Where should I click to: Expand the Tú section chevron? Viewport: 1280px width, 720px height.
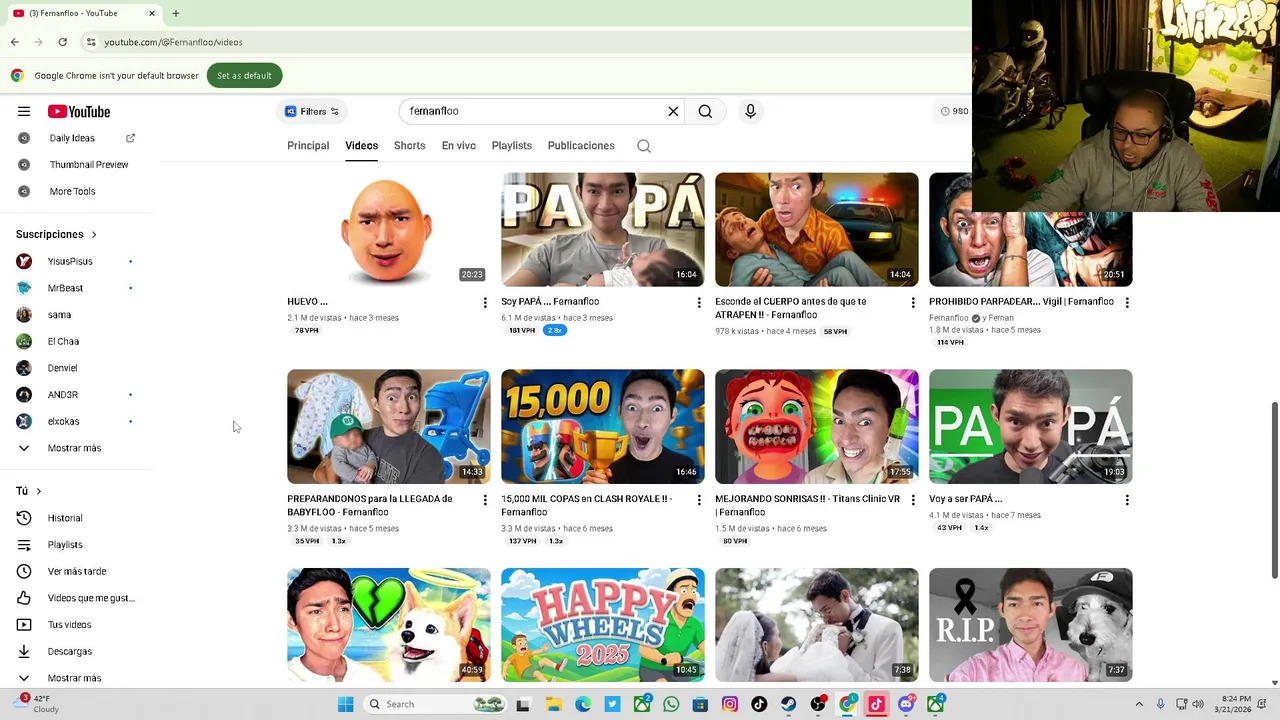click(38, 491)
